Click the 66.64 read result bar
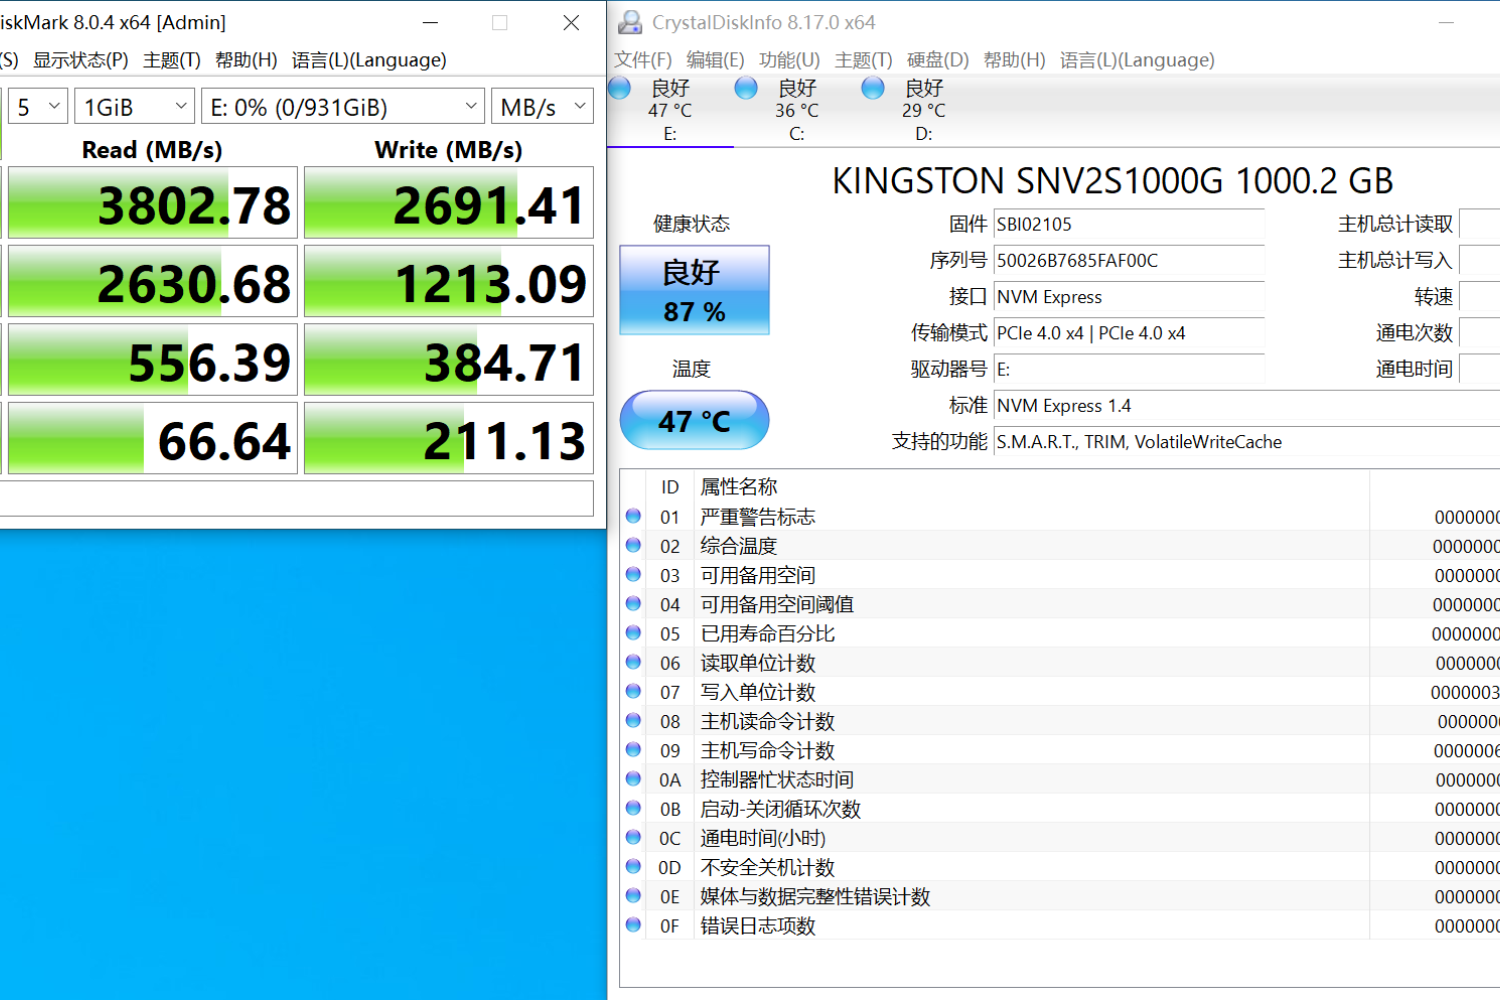The image size is (1500, 1000). pos(153,438)
